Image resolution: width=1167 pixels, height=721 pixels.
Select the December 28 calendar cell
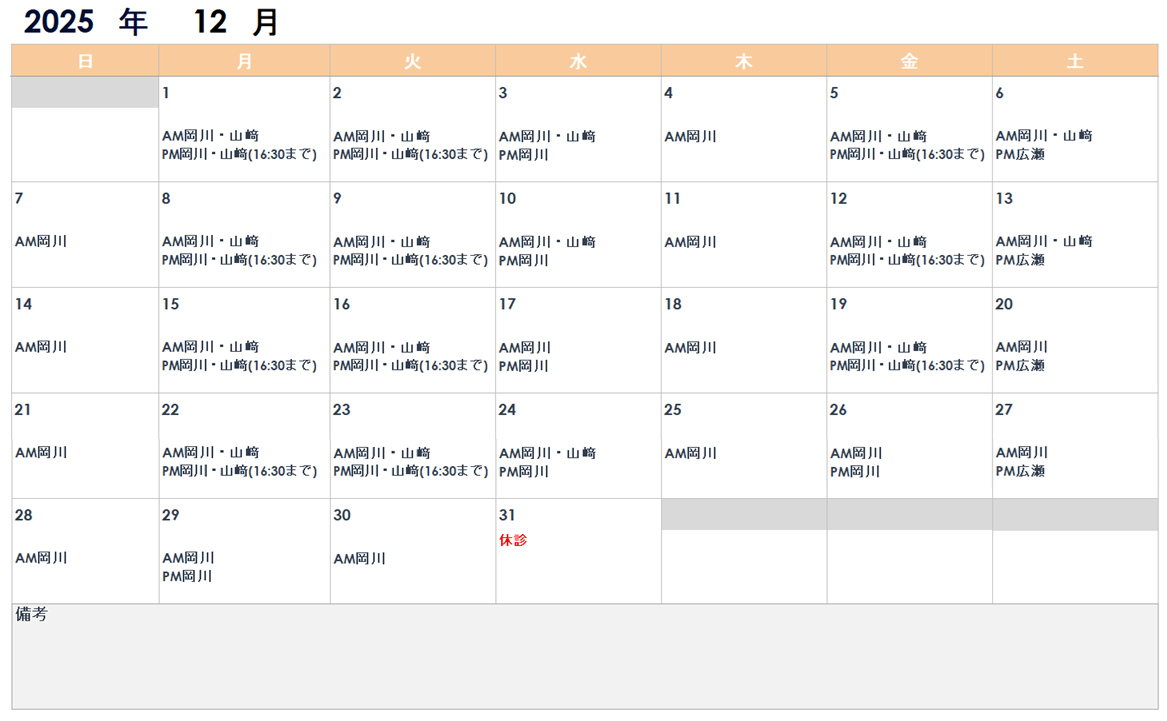(x=83, y=550)
